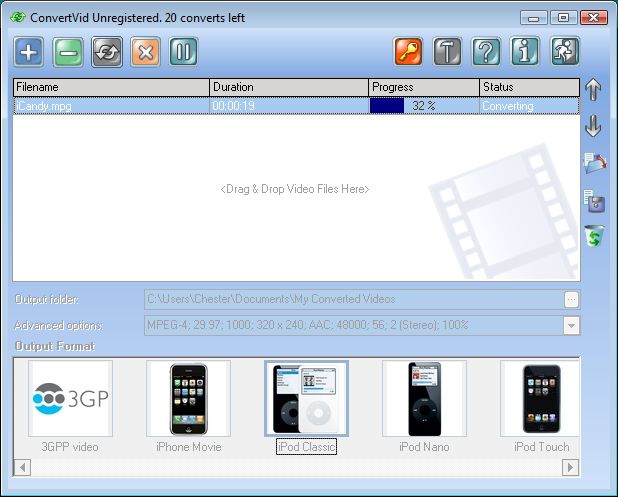Click the exit running-man icon

(565, 52)
